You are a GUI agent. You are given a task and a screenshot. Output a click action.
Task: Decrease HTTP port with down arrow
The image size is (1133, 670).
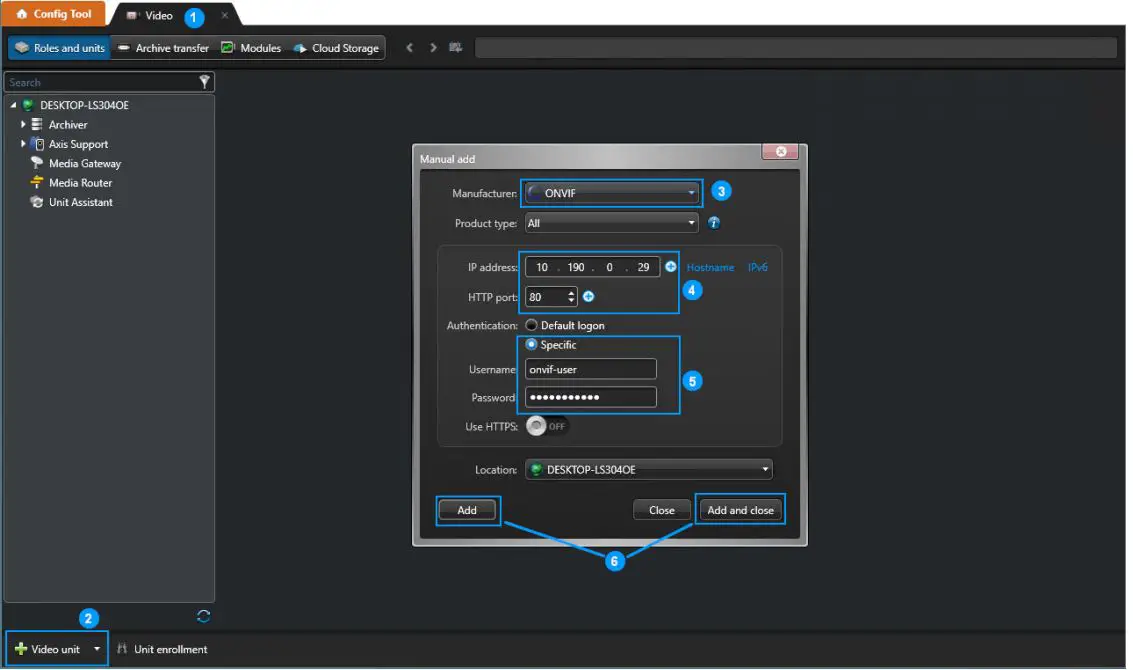(571, 301)
